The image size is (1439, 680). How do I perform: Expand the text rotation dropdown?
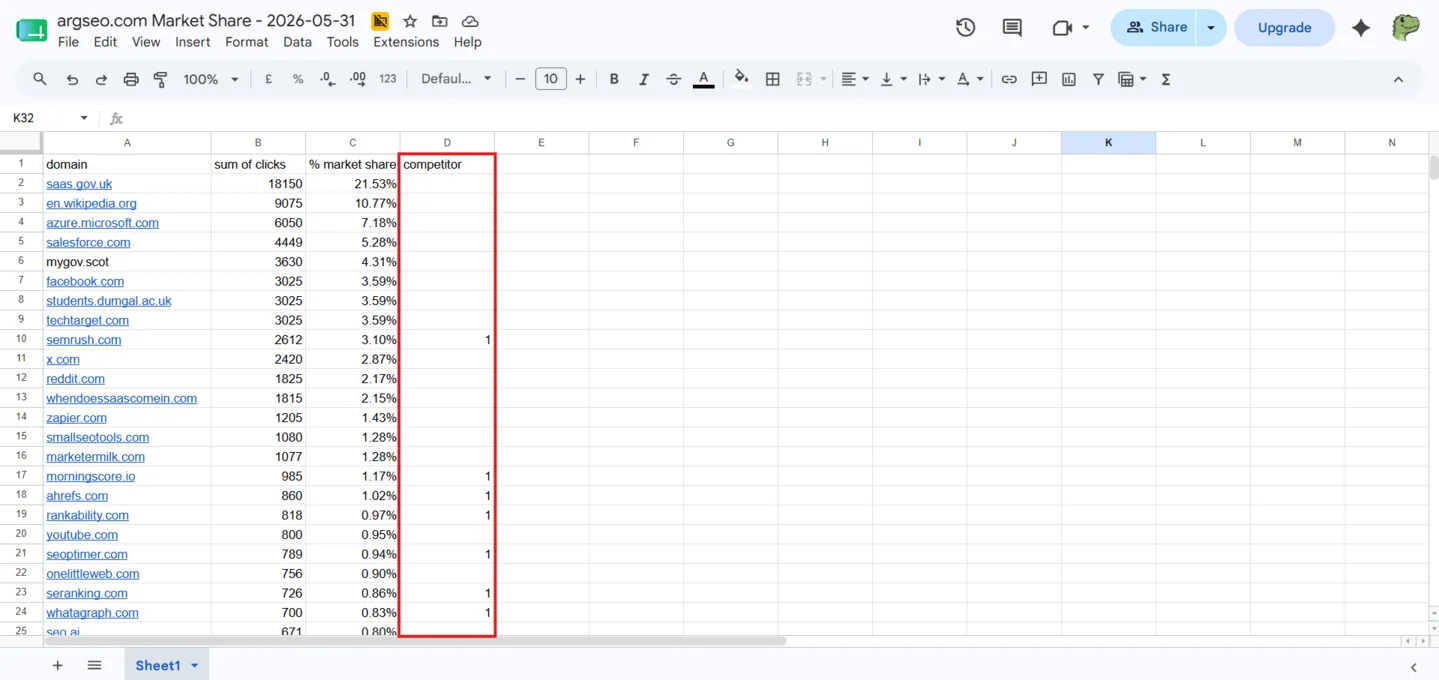tap(980, 79)
